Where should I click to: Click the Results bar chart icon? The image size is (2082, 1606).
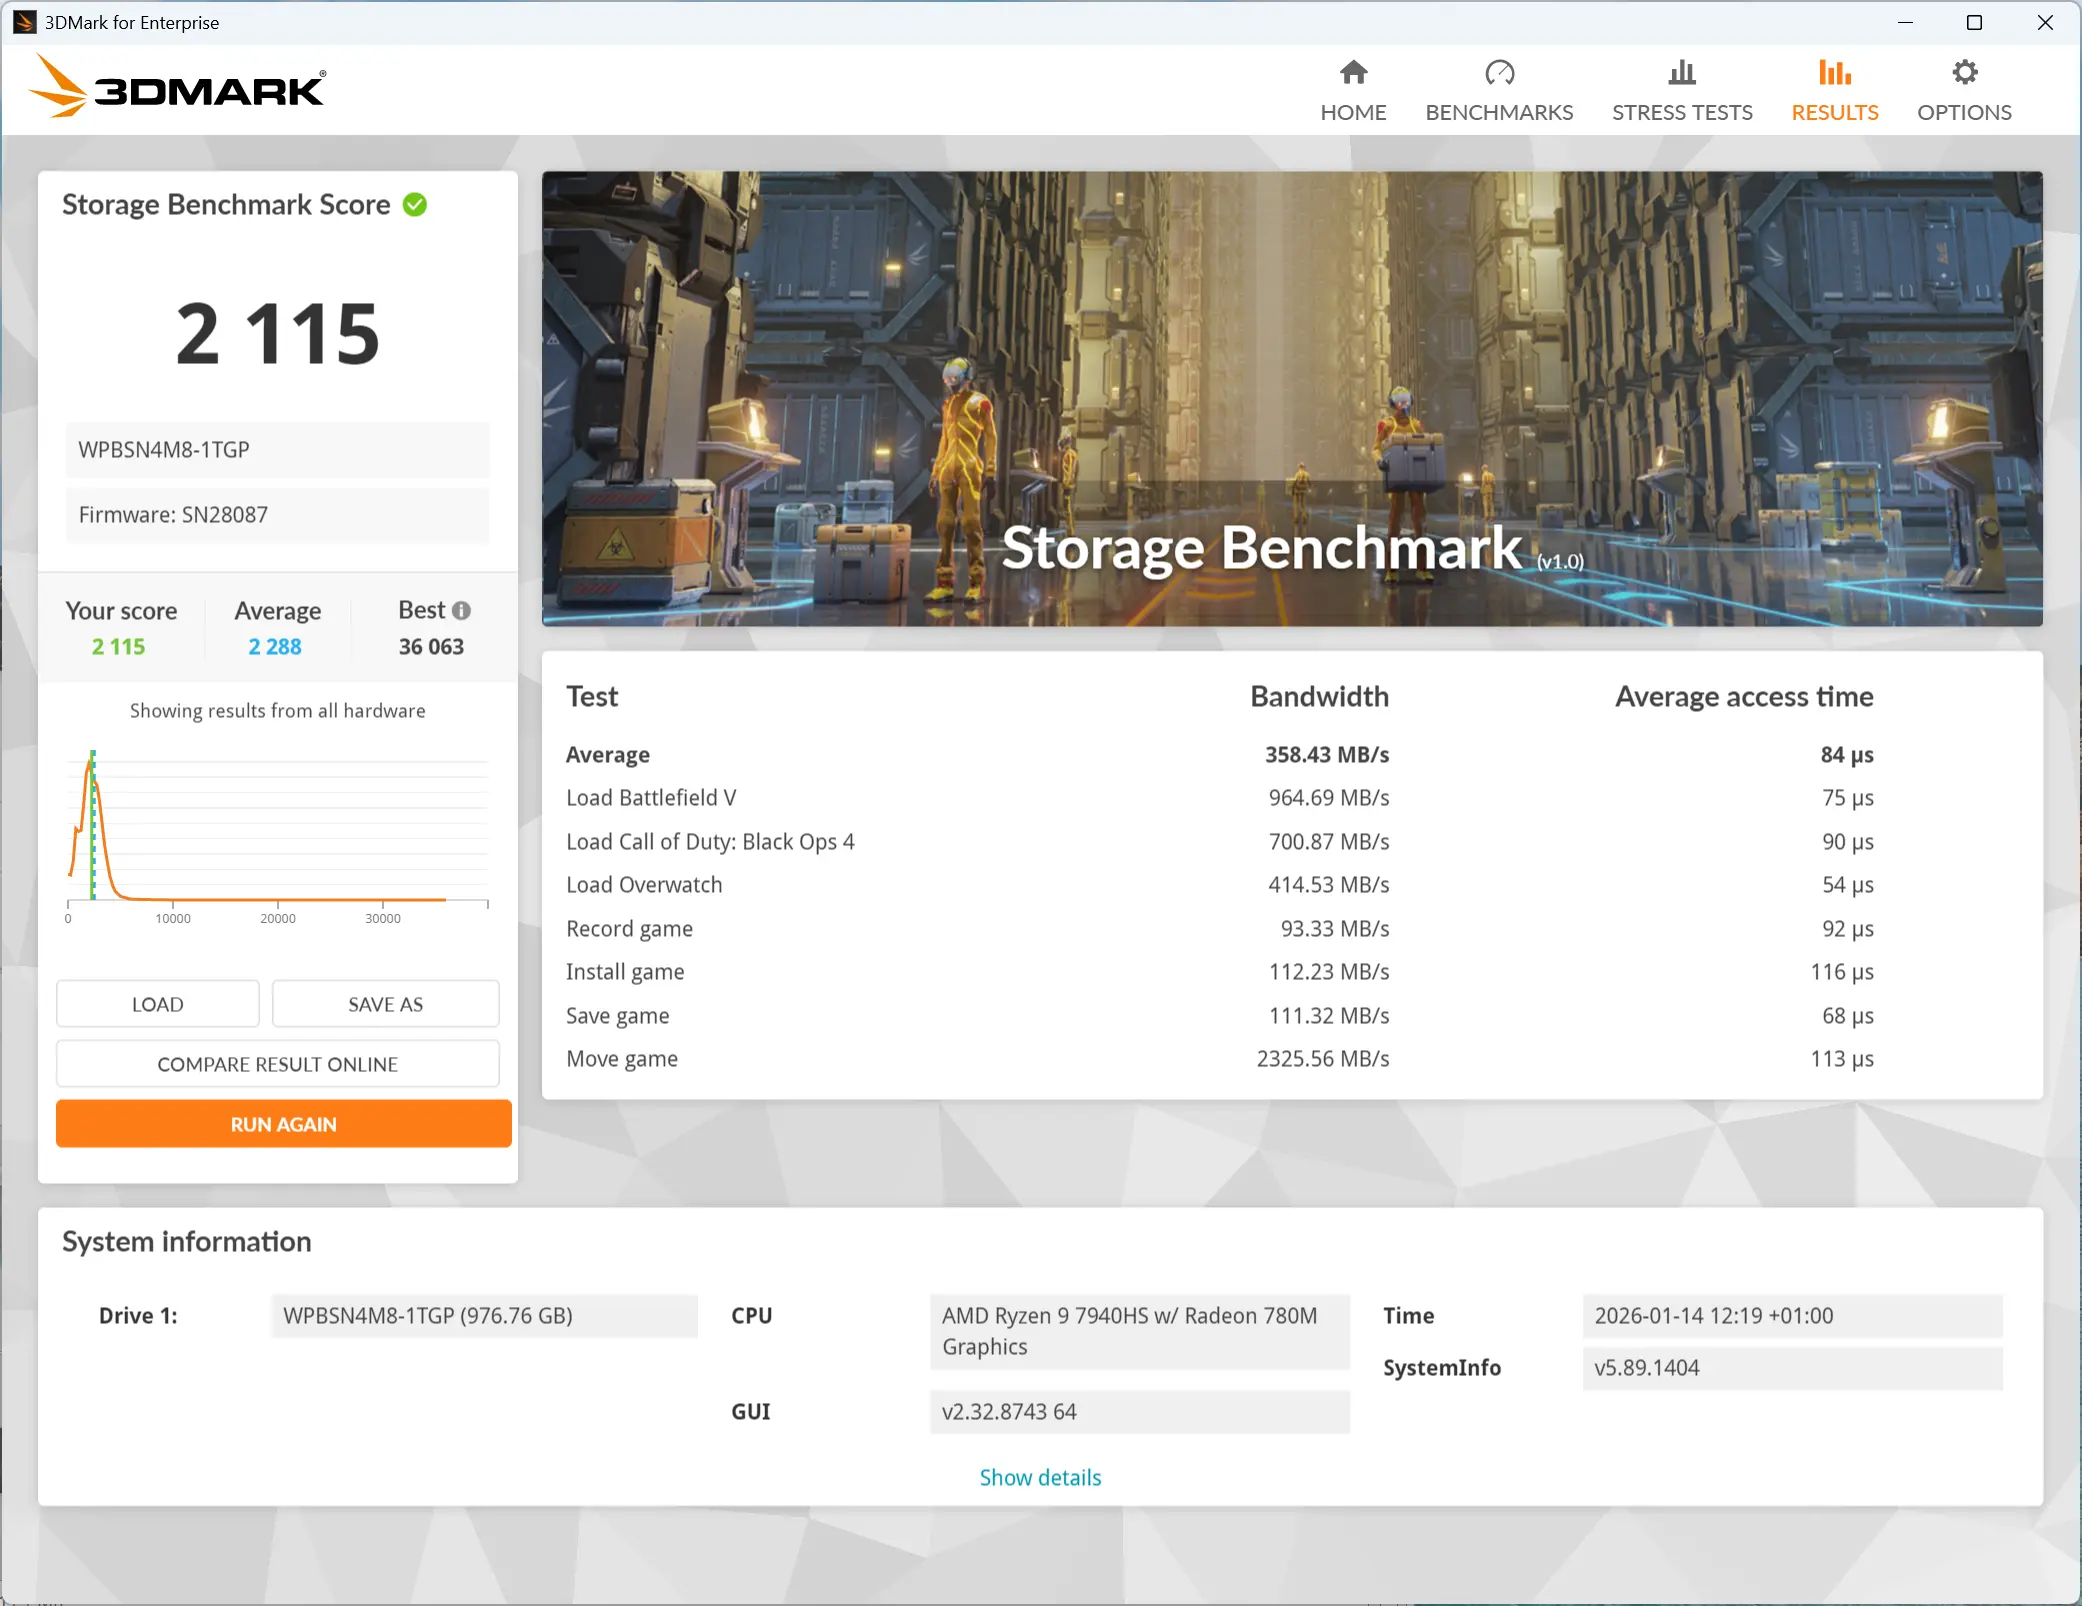pyautogui.click(x=1834, y=72)
